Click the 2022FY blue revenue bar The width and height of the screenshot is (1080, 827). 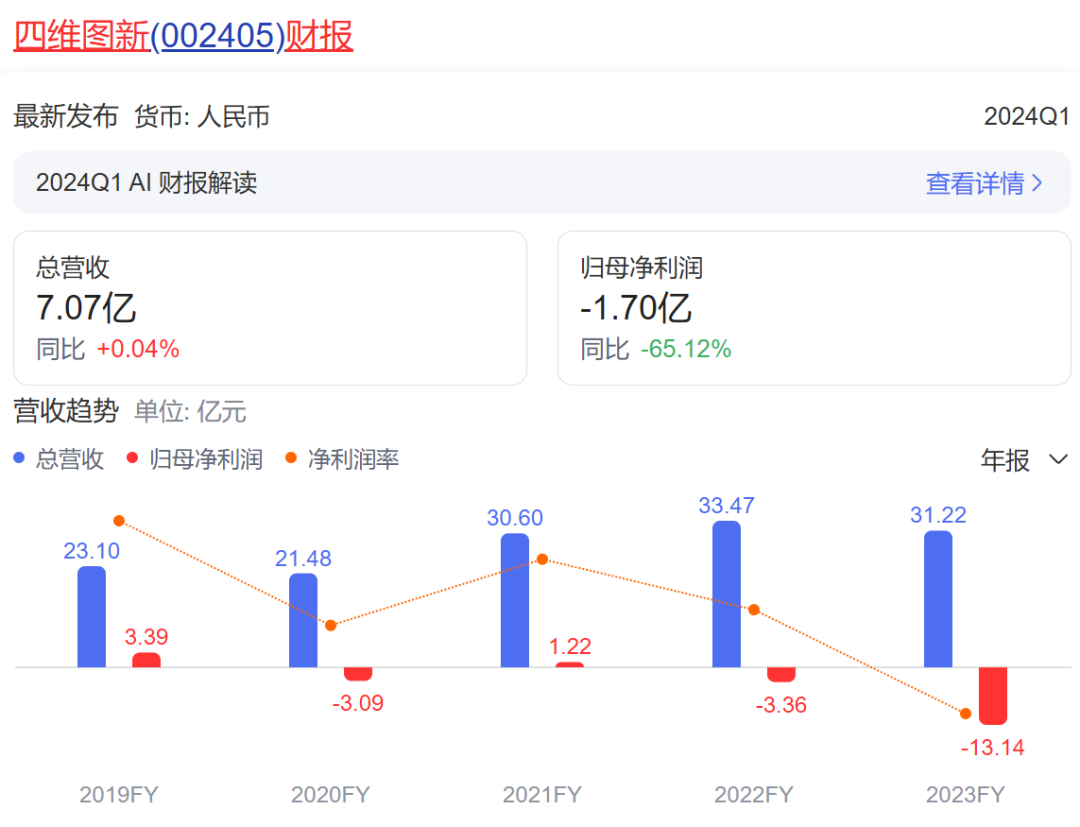coord(726,594)
